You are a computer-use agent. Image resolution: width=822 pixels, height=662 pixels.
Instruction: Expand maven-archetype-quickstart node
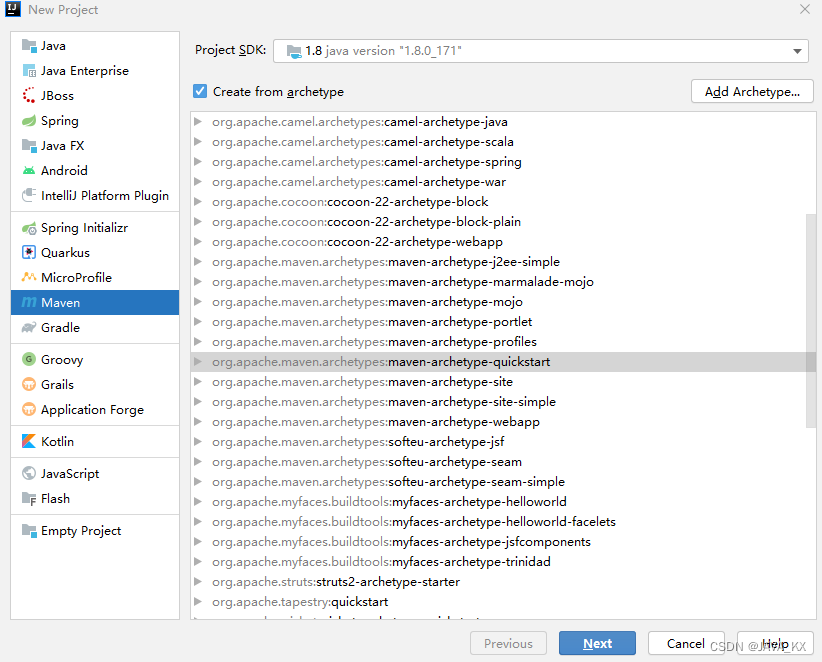tap(198, 362)
